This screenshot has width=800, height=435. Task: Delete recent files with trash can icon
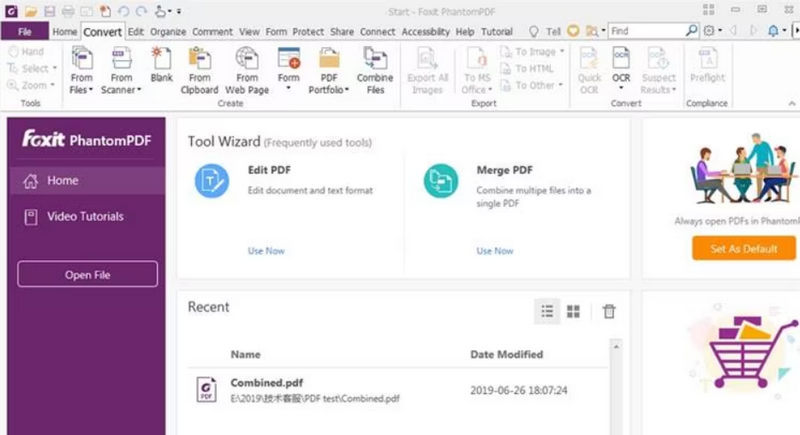tap(609, 311)
